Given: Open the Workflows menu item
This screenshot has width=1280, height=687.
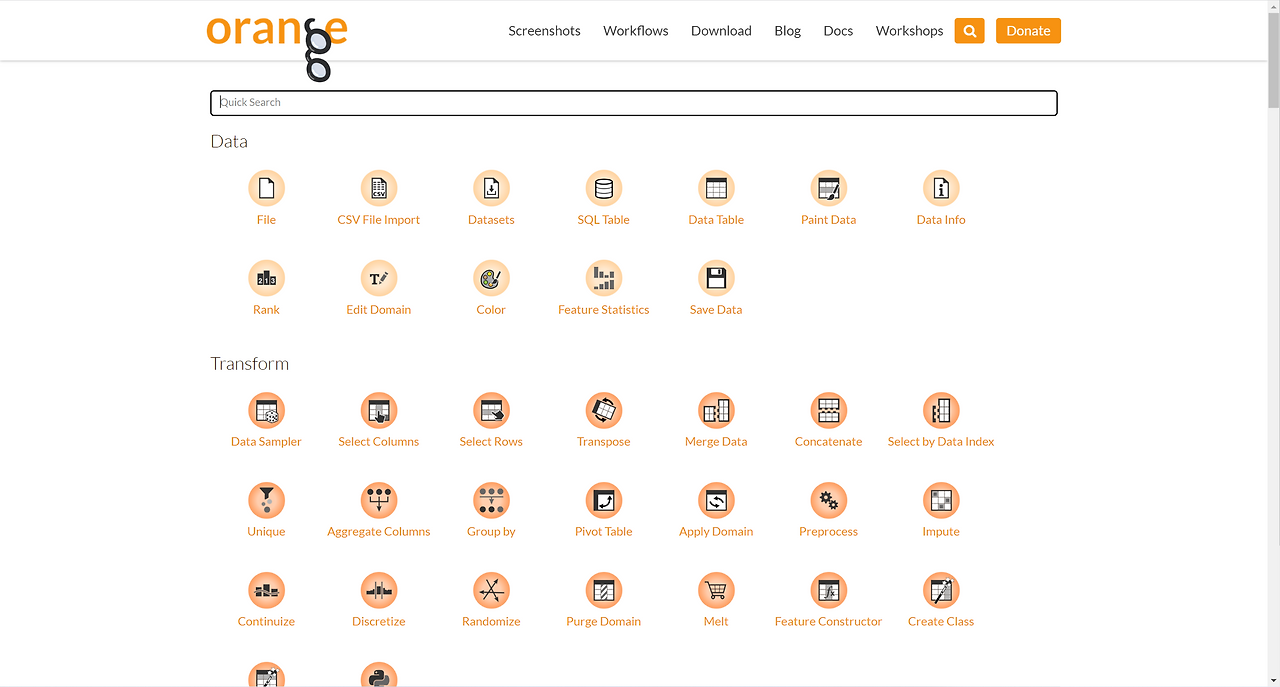Looking at the screenshot, I should pos(636,31).
